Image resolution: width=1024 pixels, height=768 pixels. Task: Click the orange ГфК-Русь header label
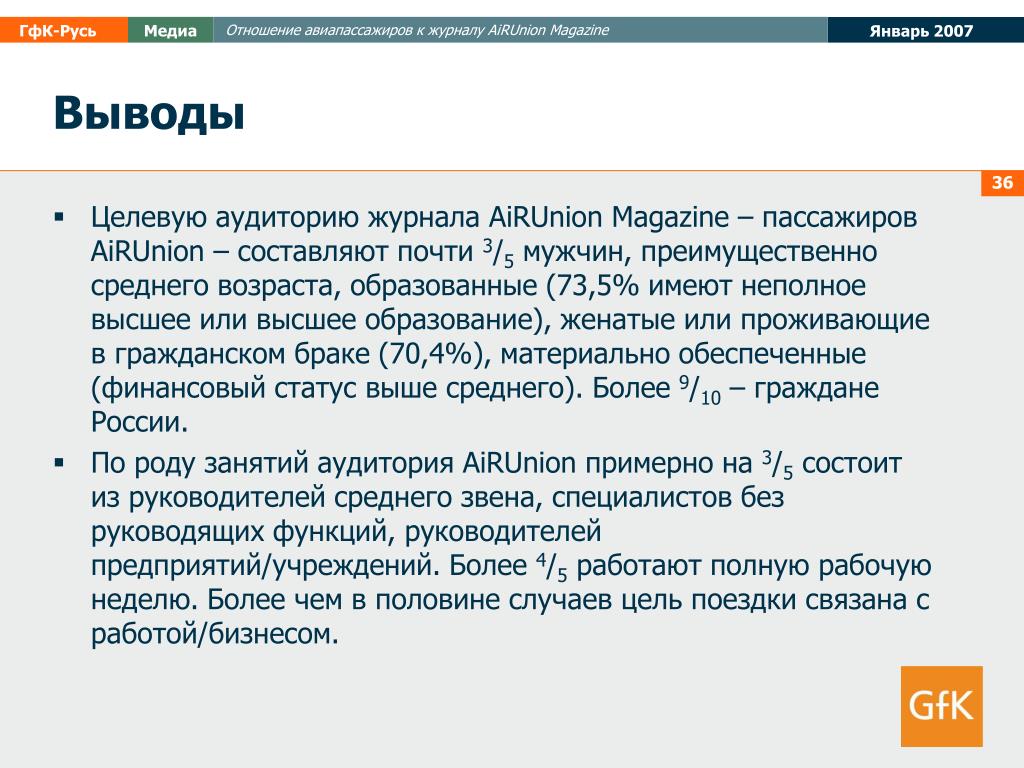coord(63,30)
